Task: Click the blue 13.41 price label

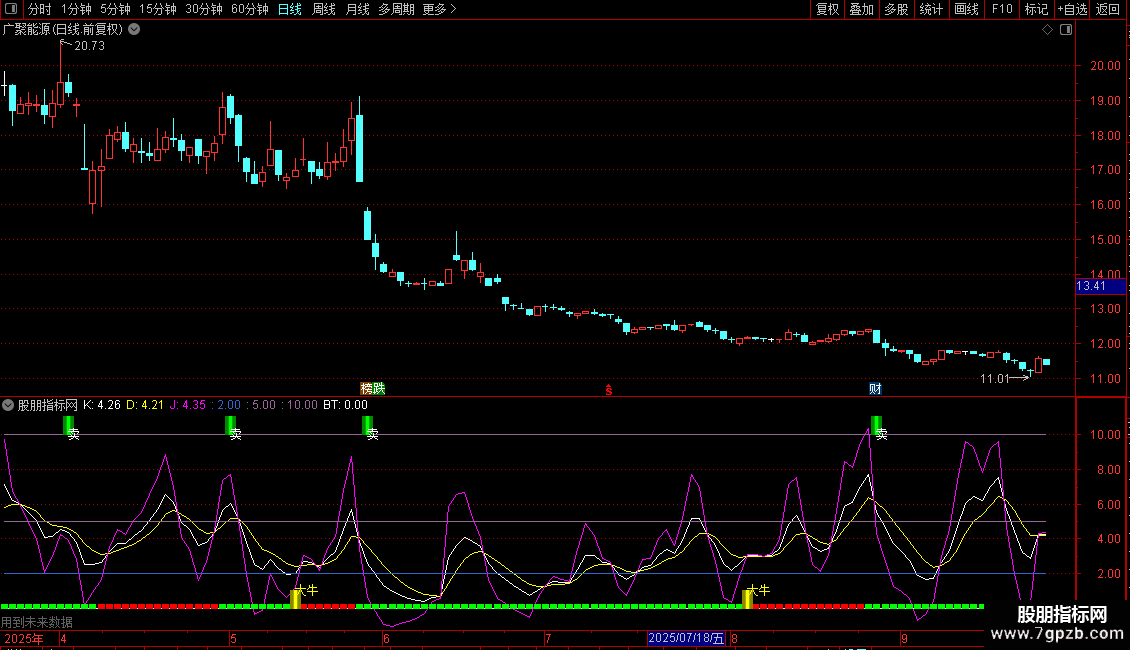Action: (1090, 286)
